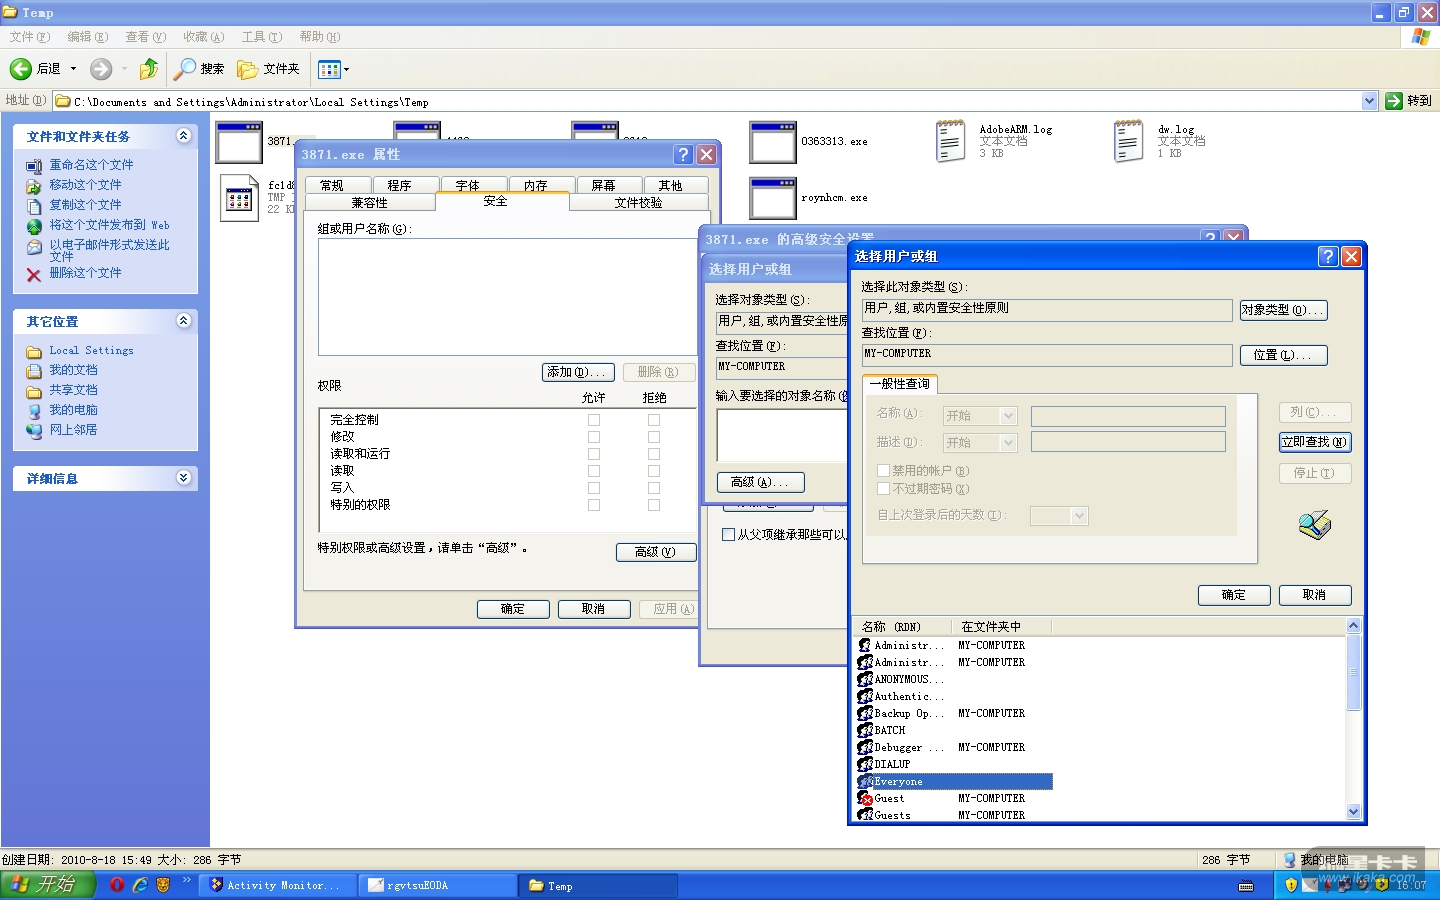Screen dimensions: 1440x900
Task: Click the Up folder toolbar icon
Action: coord(148,69)
